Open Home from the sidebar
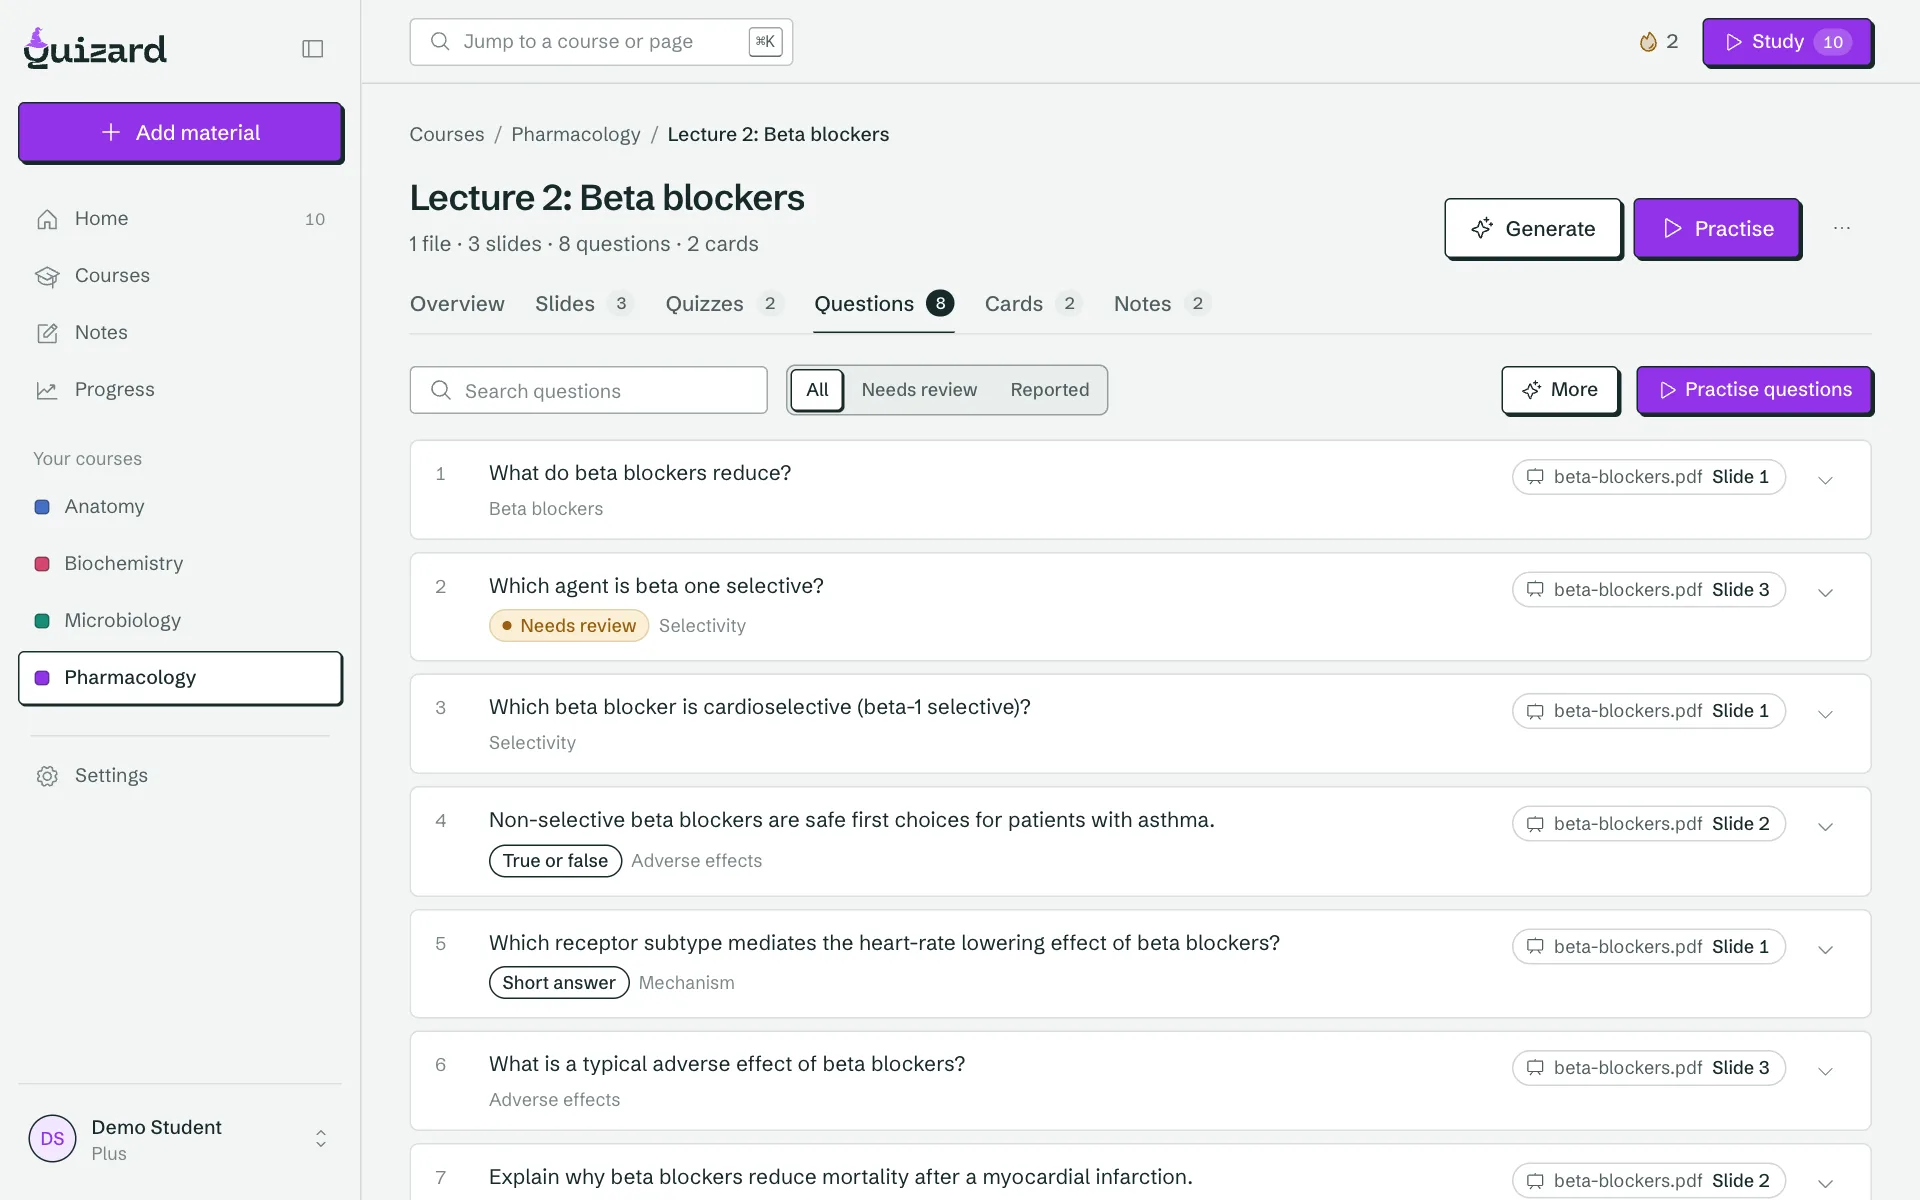This screenshot has width=1920, height=1200. [180, 219]
